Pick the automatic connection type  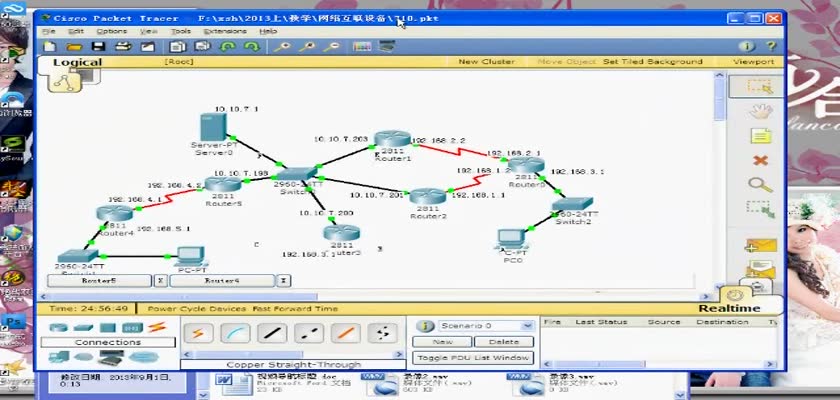click(198, 333)
